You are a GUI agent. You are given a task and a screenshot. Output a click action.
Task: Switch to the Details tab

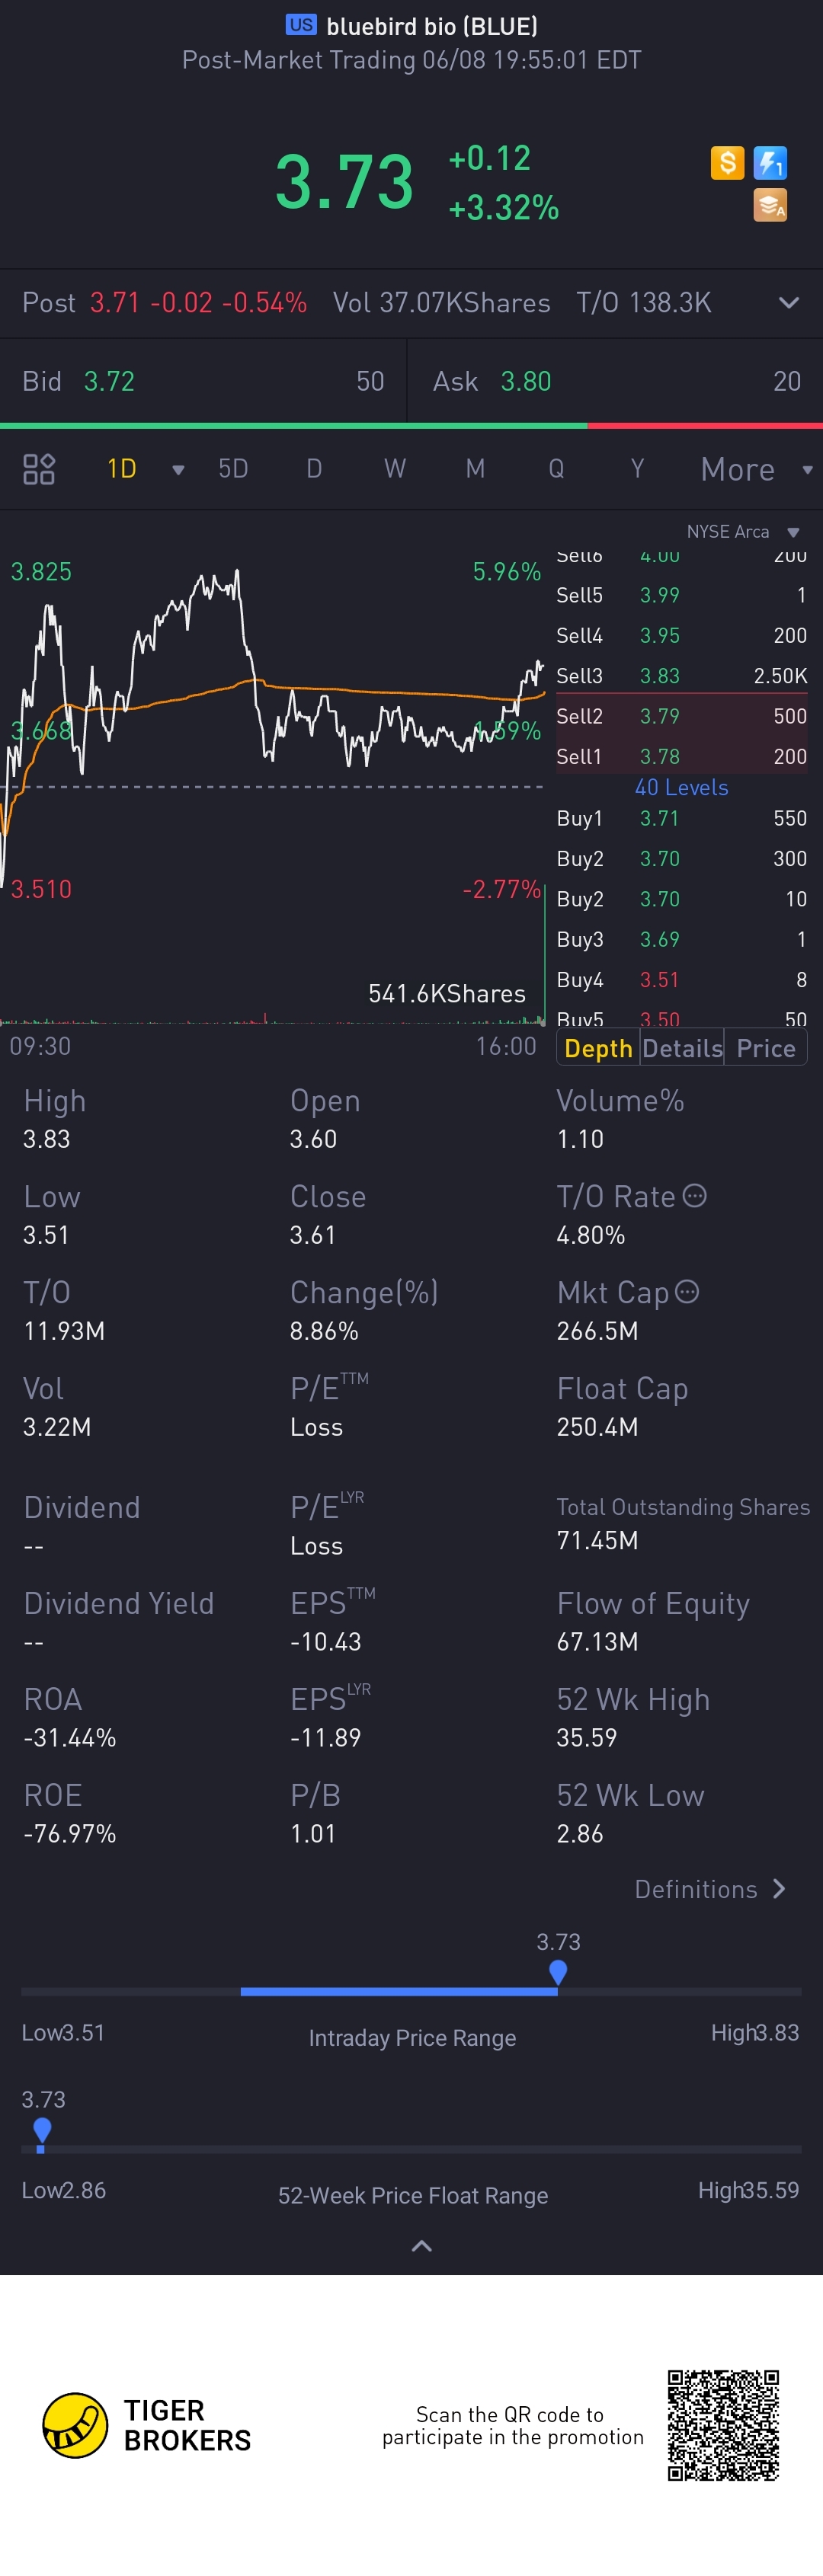point(682,1048)
